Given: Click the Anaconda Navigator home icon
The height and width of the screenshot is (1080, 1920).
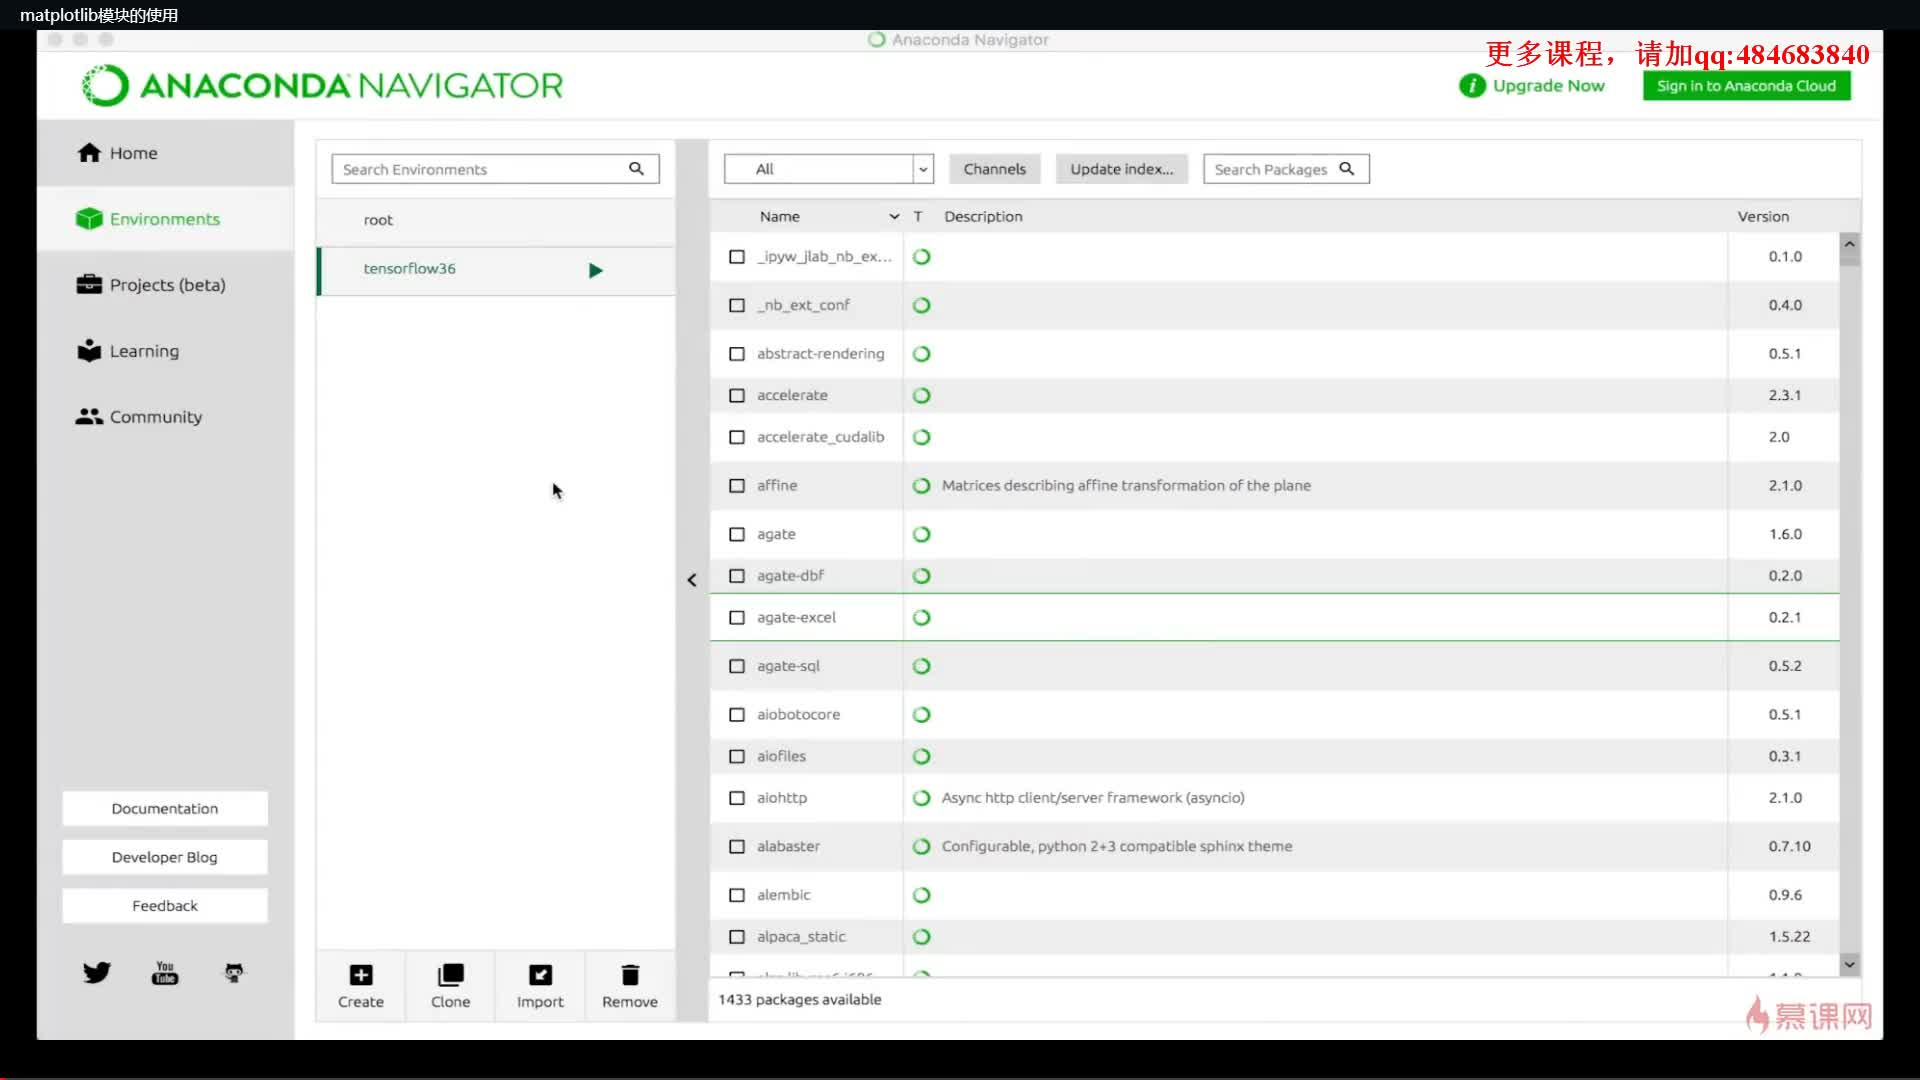Looking at the screenshot, I should pyautogui.click(x=88, y=152).
